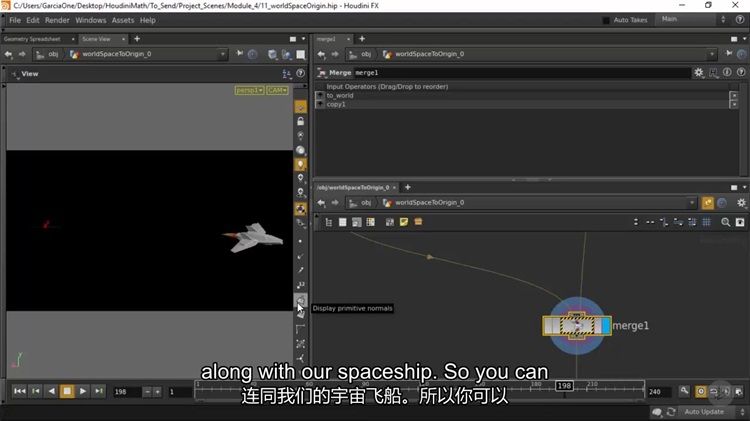Click the select tool icon atop viewport toolbar
Screen dimensions: 750x421
(300, 107)
